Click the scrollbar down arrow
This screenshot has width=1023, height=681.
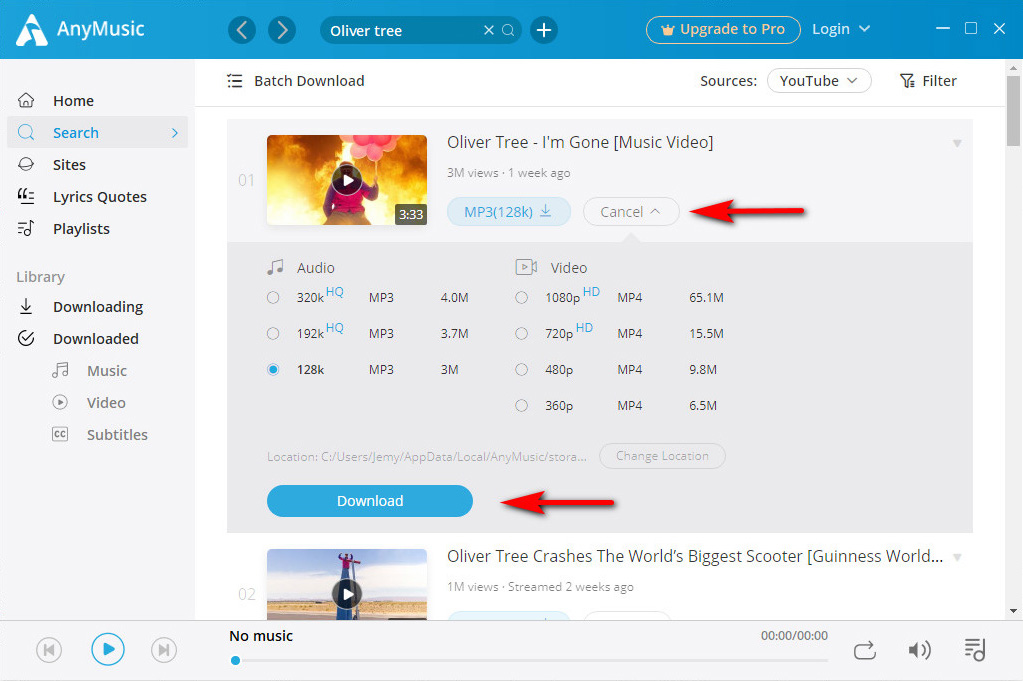point(1013,611)
